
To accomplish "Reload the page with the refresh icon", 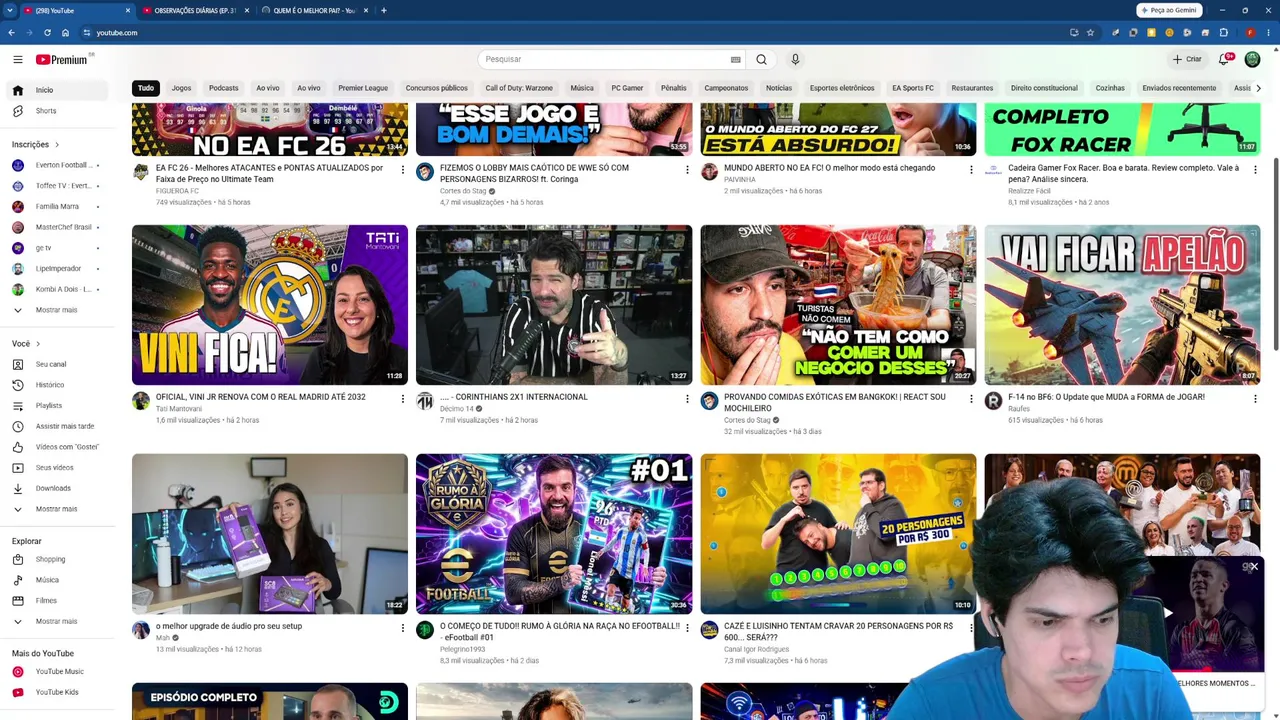I will (x=47, y=32).
